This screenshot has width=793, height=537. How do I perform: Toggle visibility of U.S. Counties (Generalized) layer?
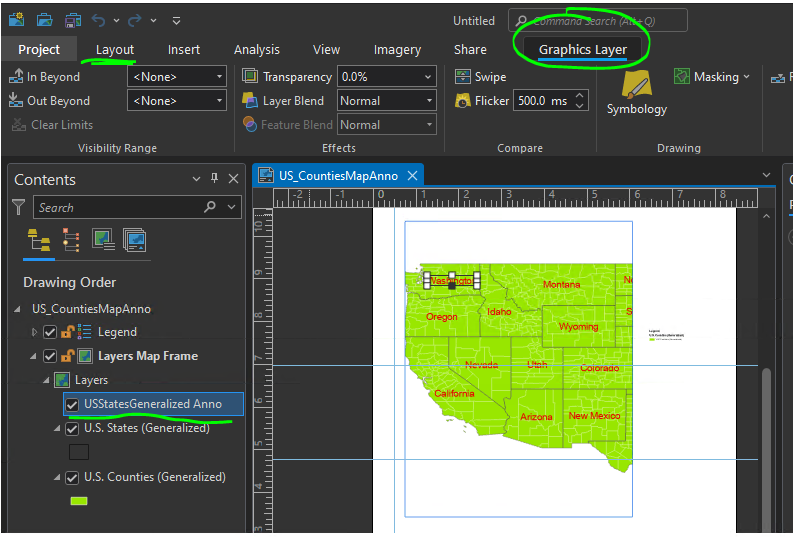point(72,477)
